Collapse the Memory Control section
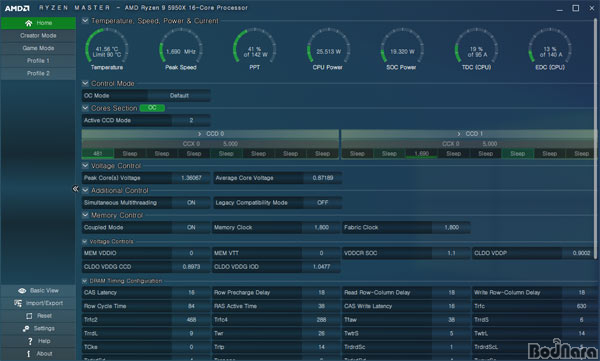Image resolution: width=600 pixels, height=361 pixels. coord(85,215)
